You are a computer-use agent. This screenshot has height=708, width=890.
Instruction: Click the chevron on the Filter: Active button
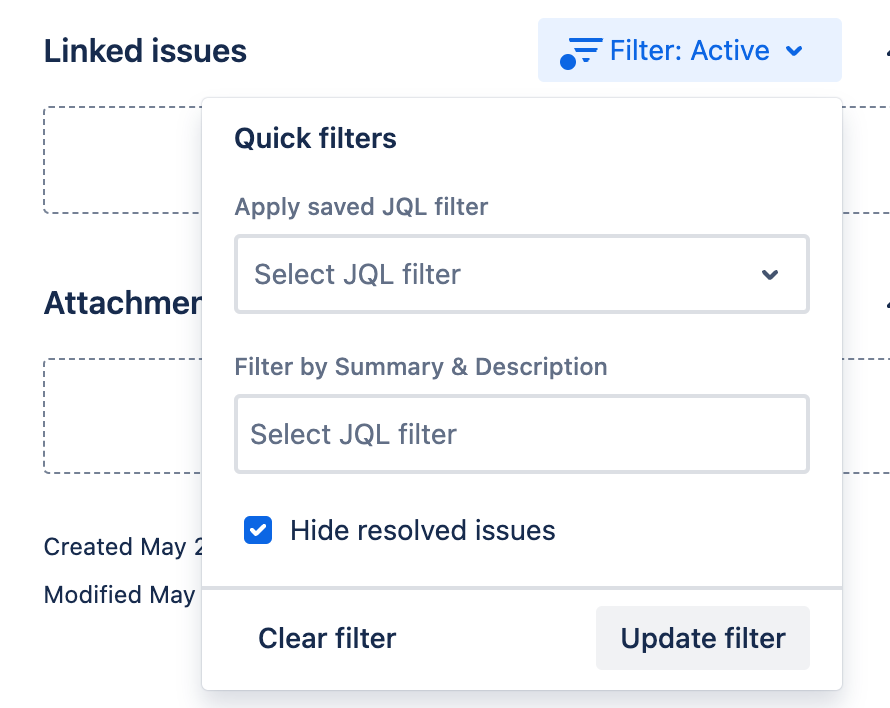[795, 50]
